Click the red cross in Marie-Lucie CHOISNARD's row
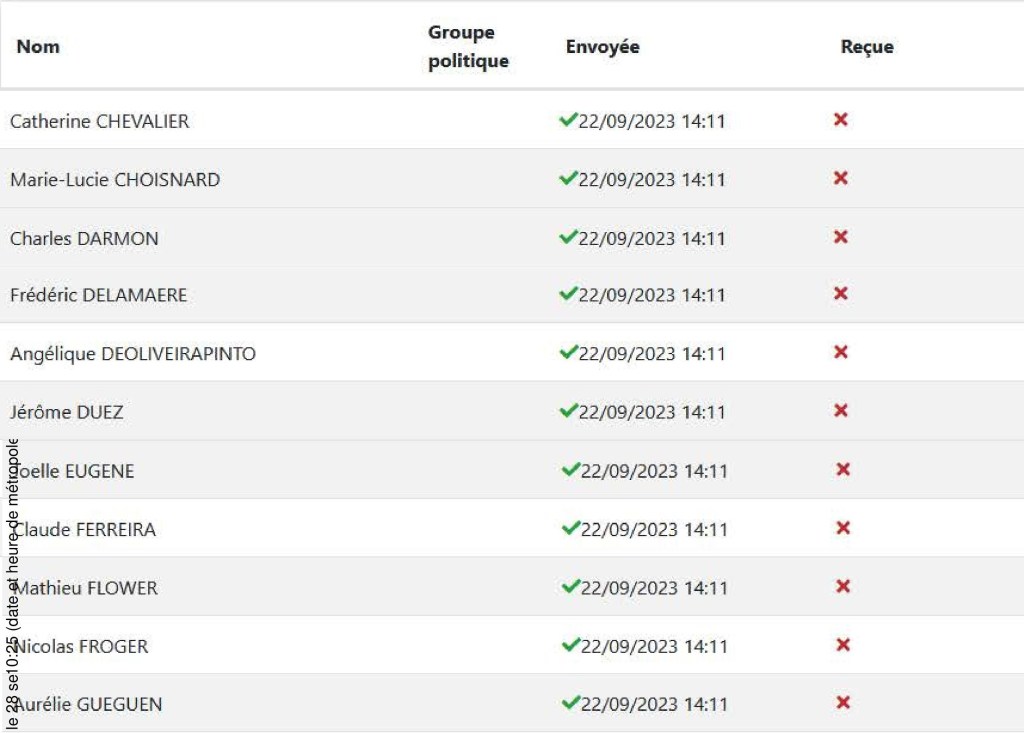 tap(840, 178)
